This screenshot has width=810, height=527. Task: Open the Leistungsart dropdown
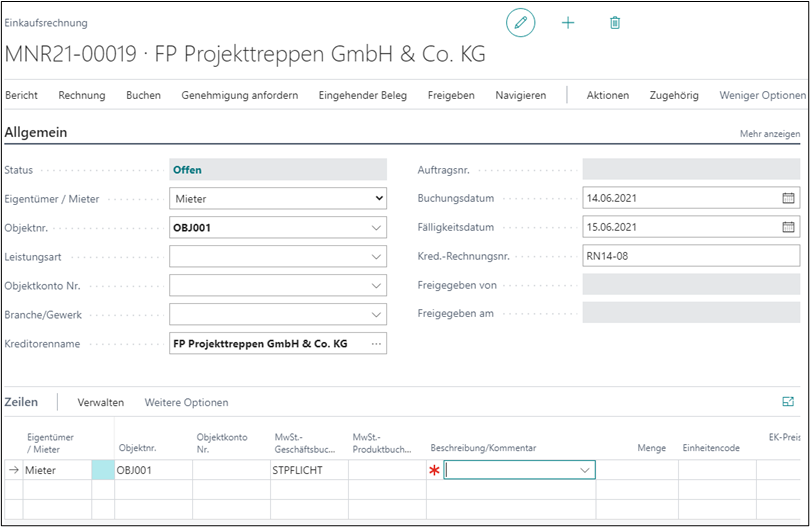pyautogui.click(x=377, y=257)
